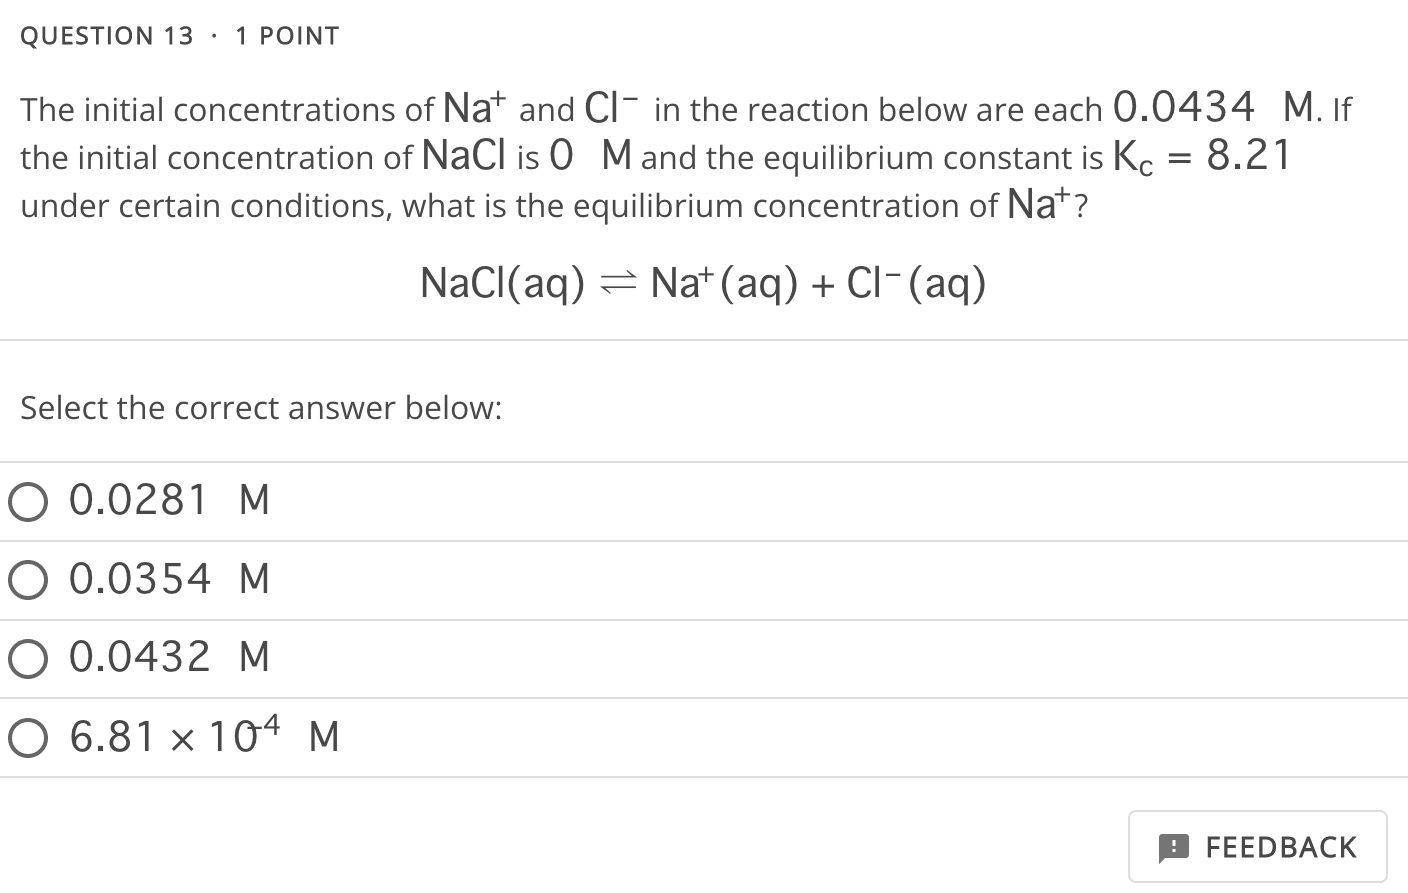
Task: Click the QUESTION 13 header
Action: click(106, 36)
